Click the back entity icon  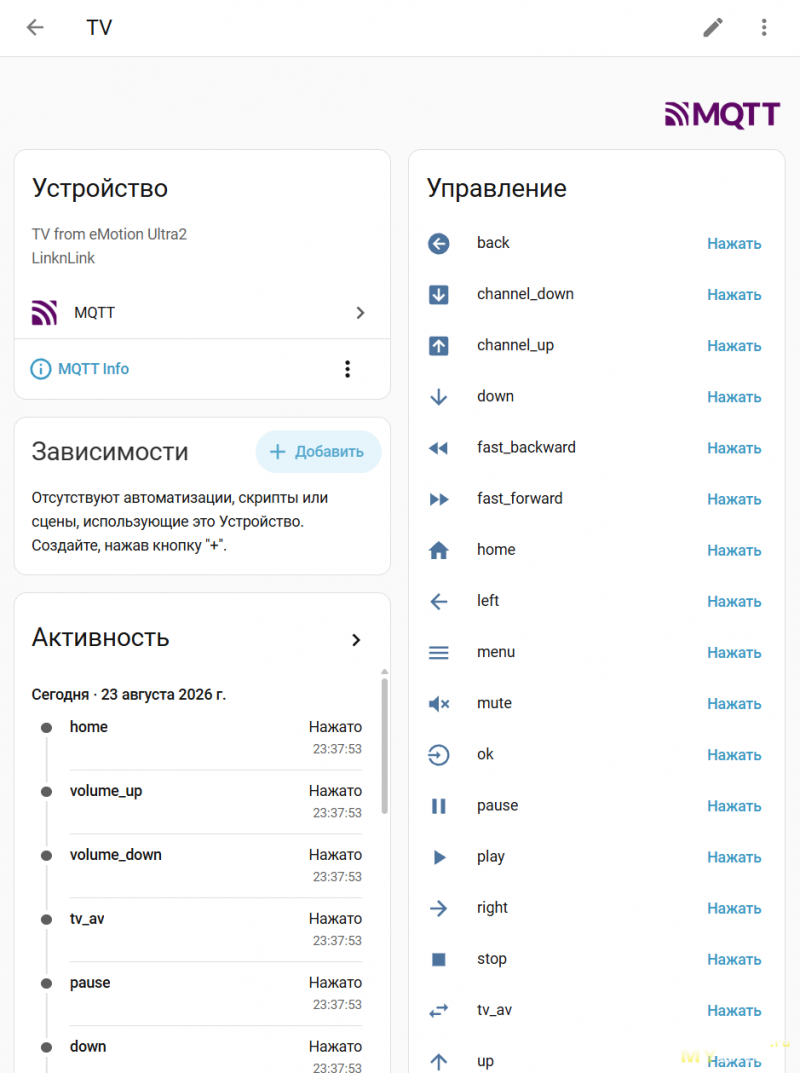439,243
